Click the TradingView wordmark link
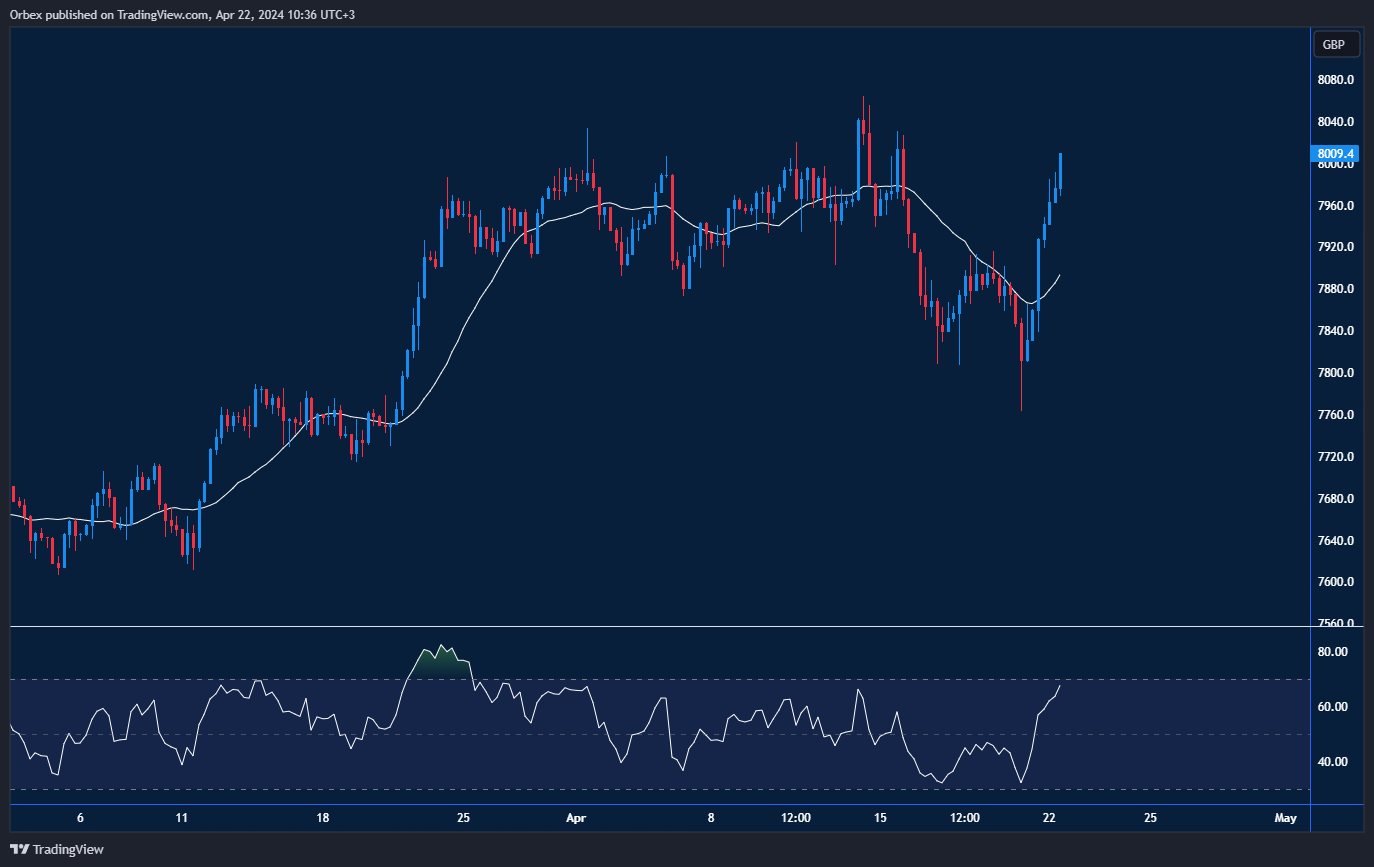This screenshot has height=867, width=1374. pyautogui.click(x=68, y=849)
